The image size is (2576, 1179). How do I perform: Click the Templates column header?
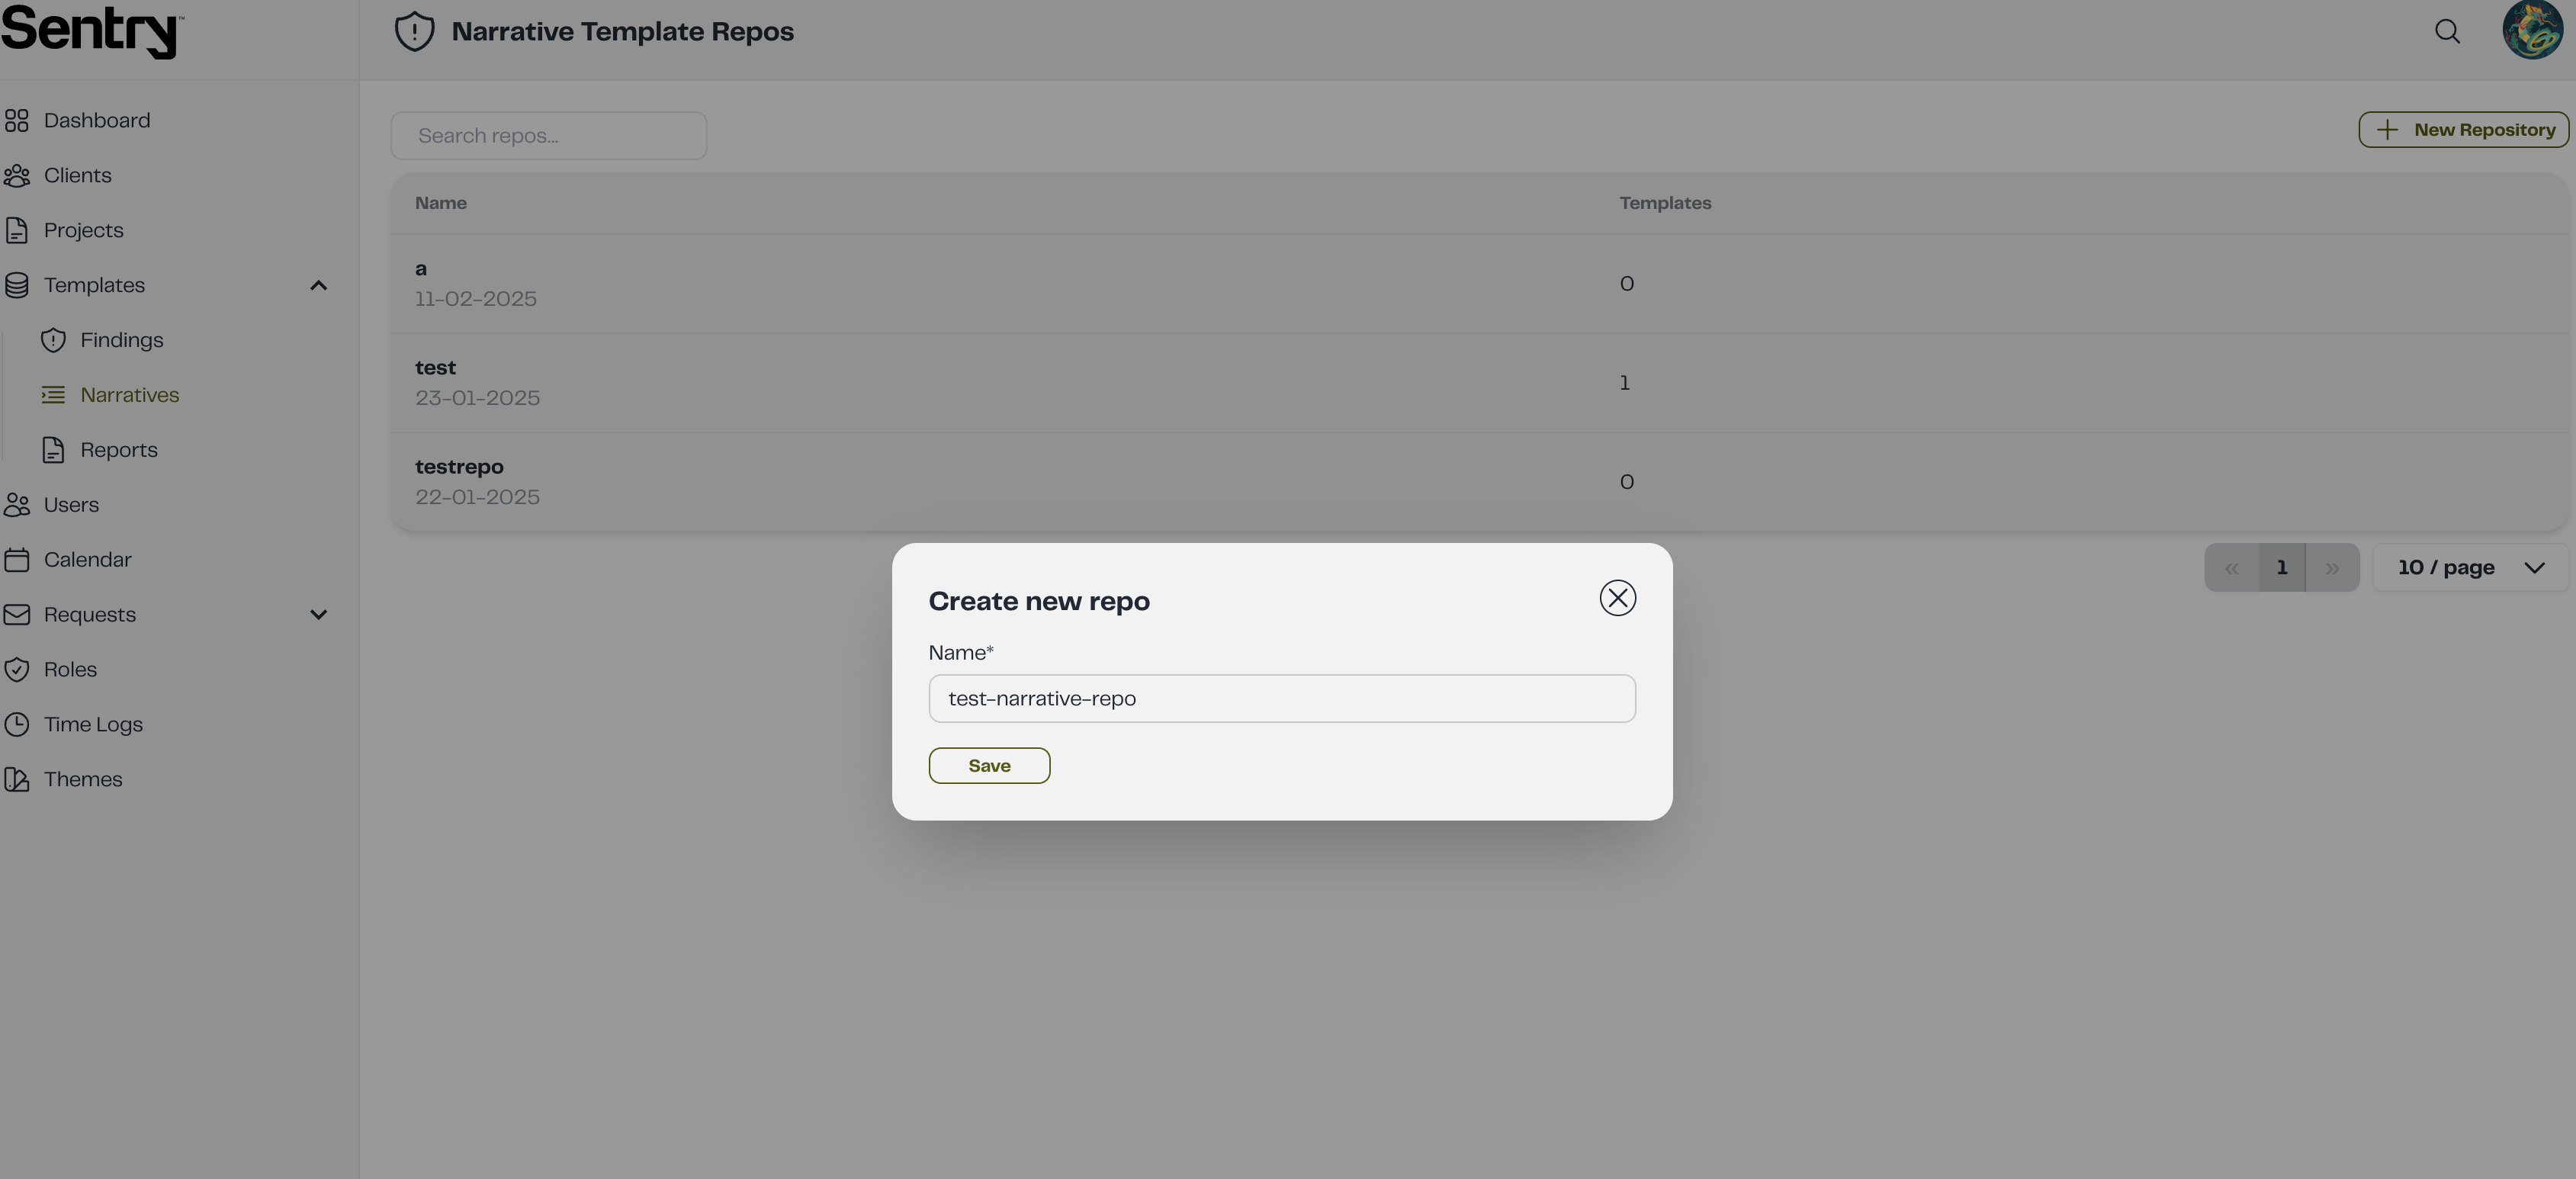[1665, 203]
